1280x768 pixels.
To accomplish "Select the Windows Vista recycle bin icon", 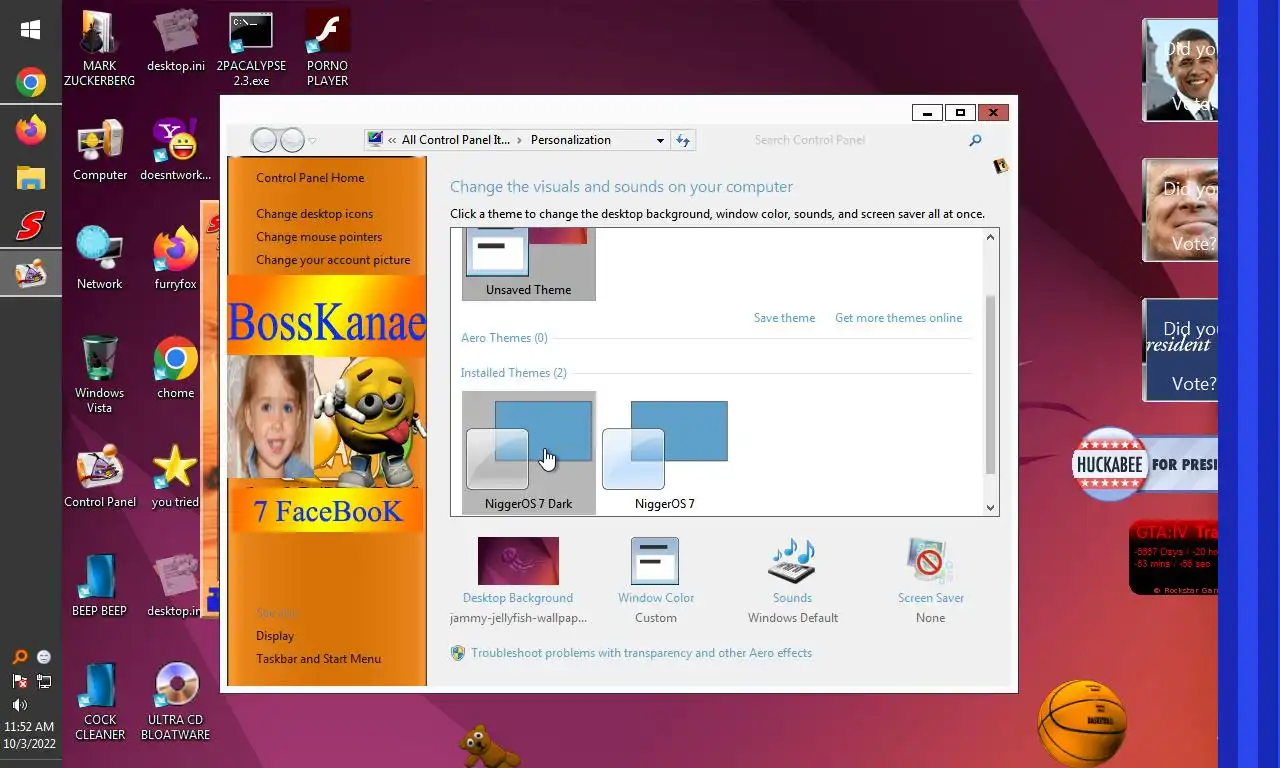I will (99, 374).
